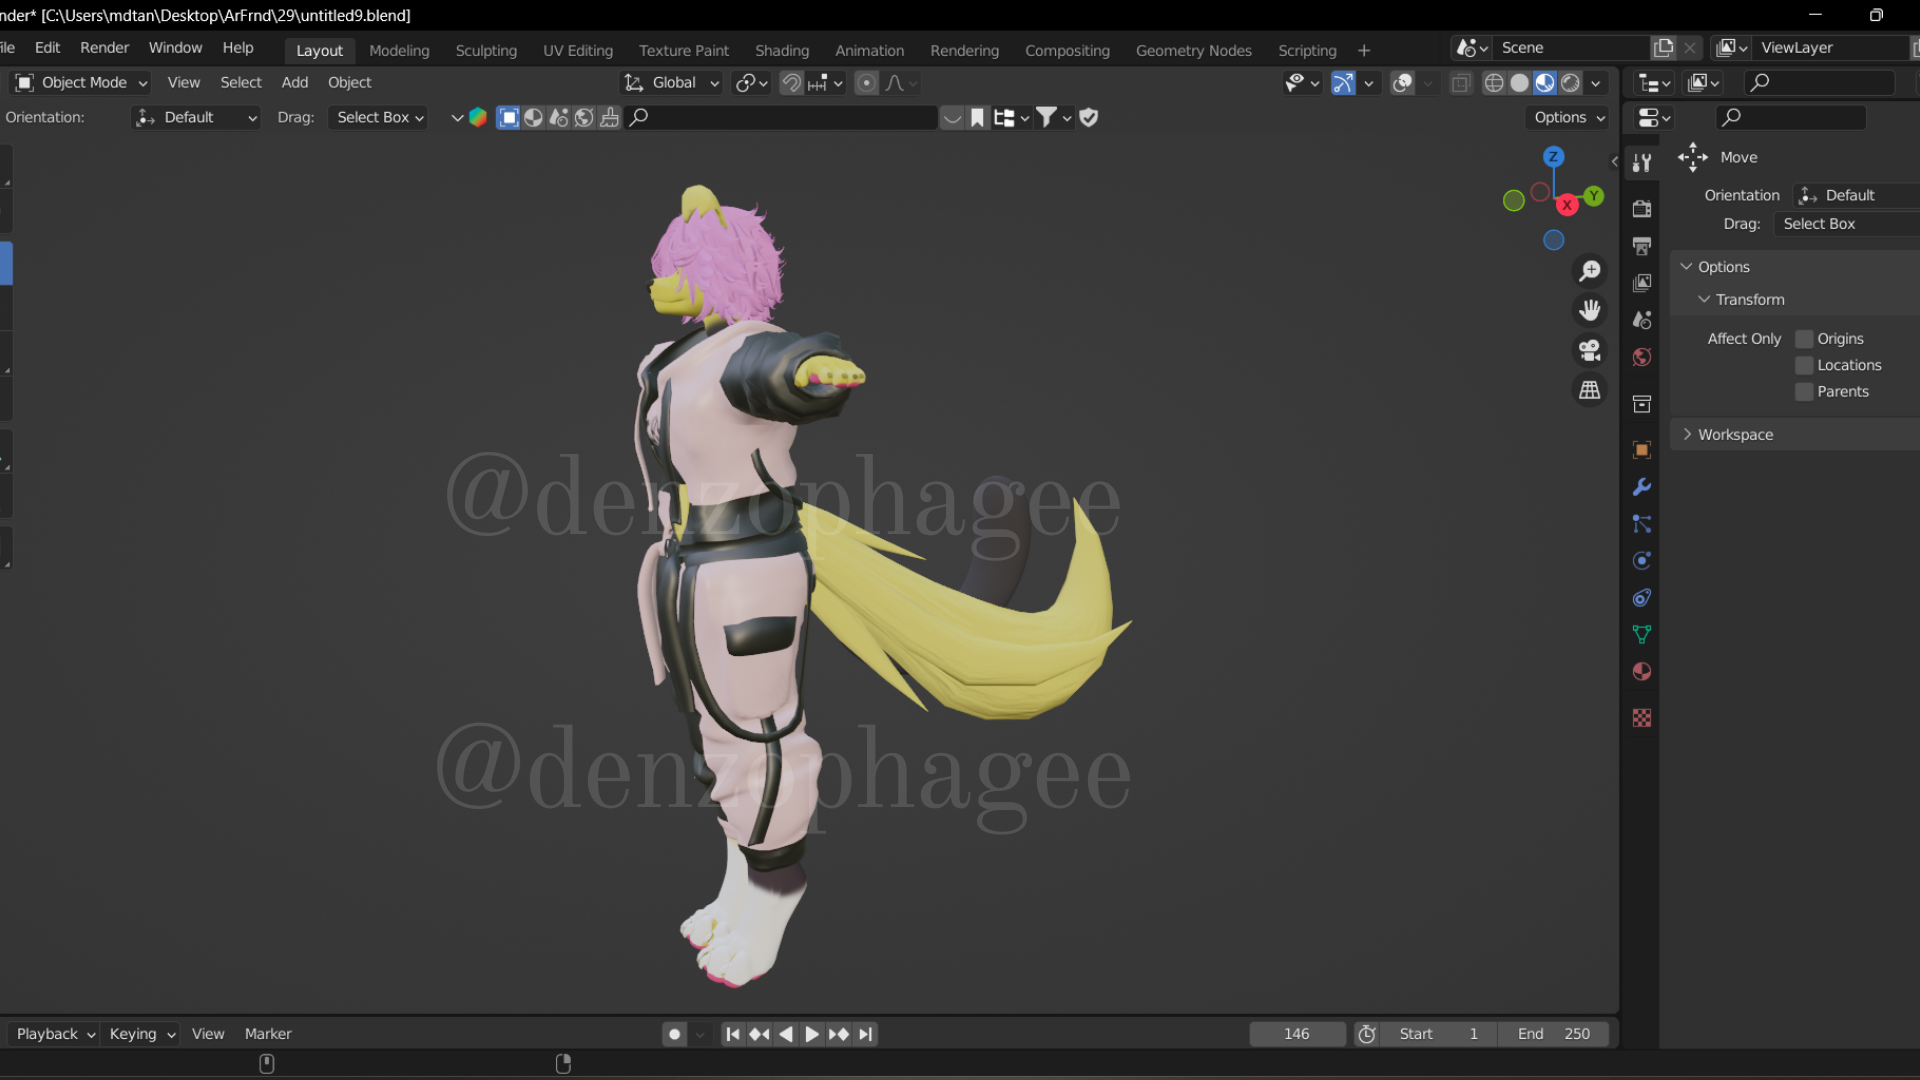
Task: Open the World properties tab
Action: 1641,357
